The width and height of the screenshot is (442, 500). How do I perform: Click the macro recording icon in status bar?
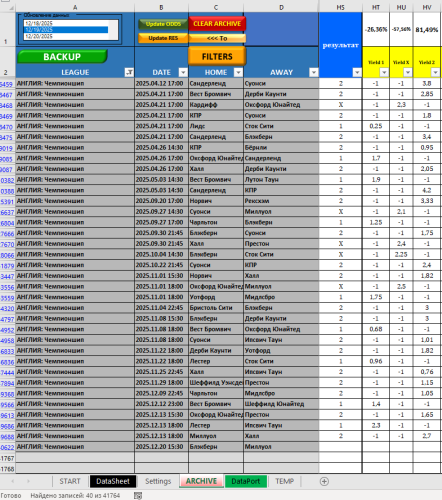138,496
